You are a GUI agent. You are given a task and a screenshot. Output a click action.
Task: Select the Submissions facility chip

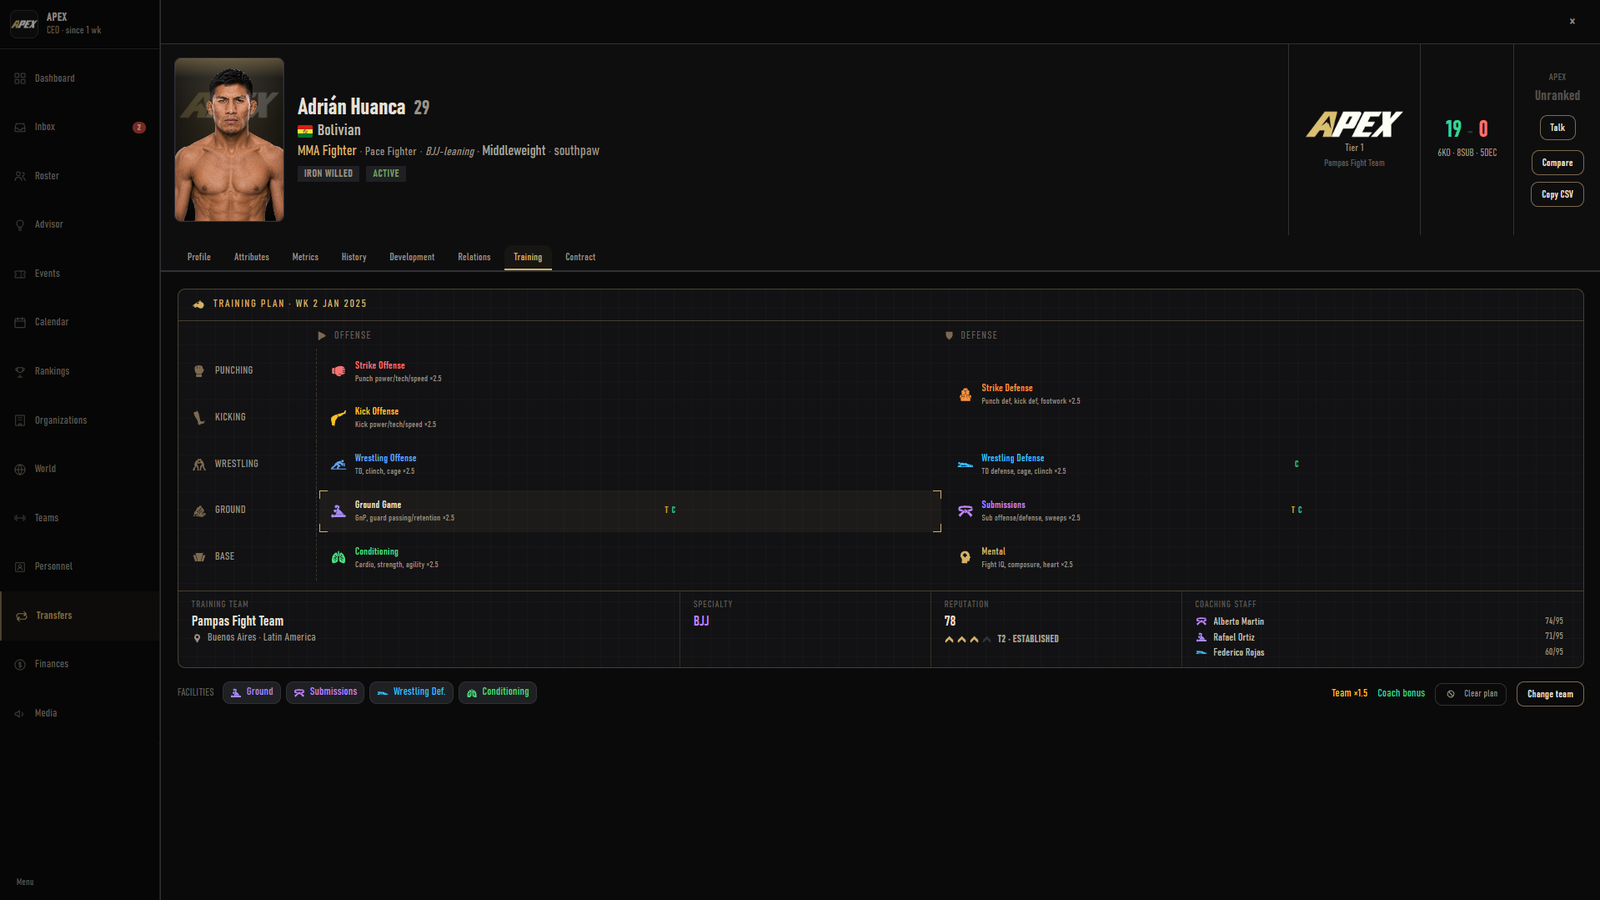tap(325, 692)
